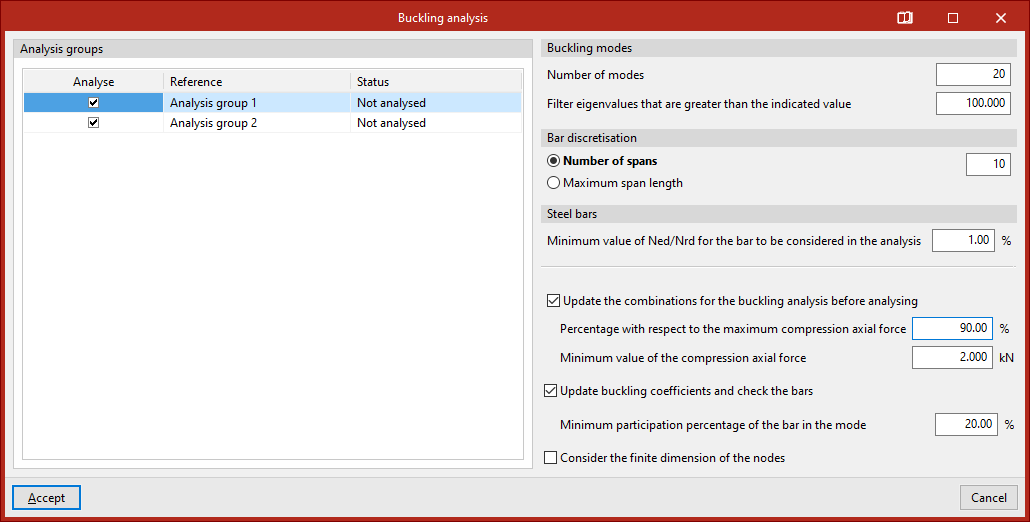Click maximum compression axial force percentage field

click(952, 328)
